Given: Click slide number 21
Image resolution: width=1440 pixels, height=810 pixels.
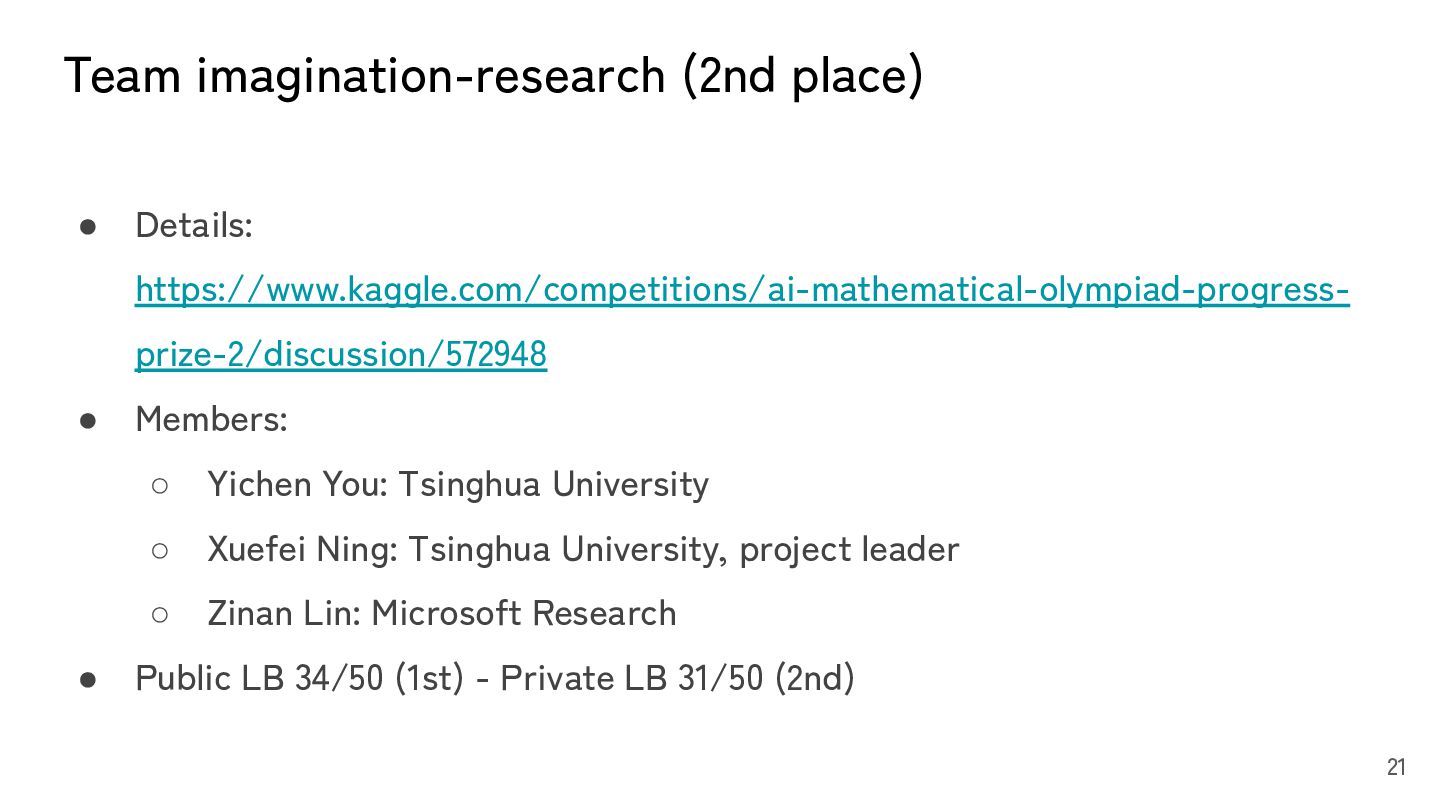Looking at the screenshot, I should pyautogui.click(x=1396, y=767).
